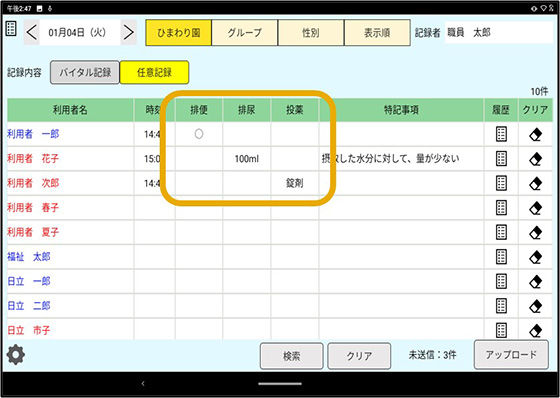560x398 pixels.
Task: Open グループ filter
Action: (245, 33)
